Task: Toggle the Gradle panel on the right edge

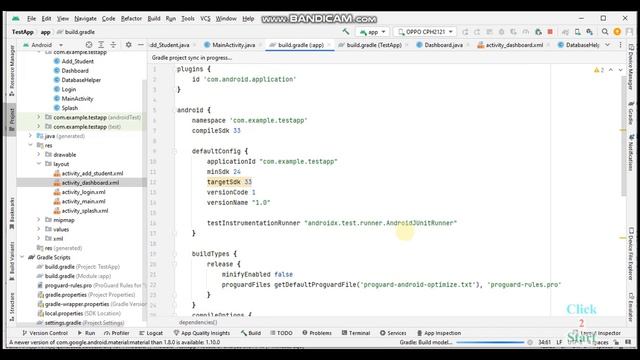Action: click(x=631, y=113)
